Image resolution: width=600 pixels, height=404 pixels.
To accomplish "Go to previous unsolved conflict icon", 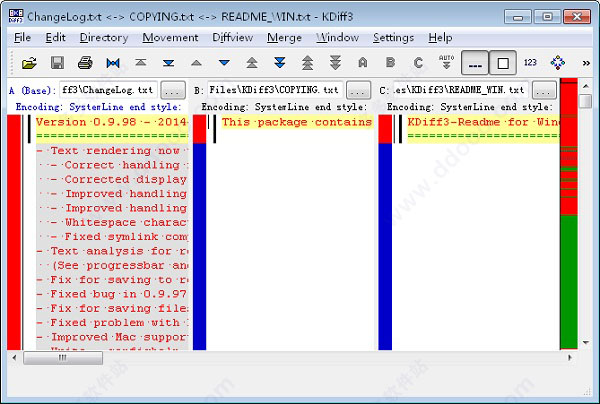I will [x=308, y=63].
